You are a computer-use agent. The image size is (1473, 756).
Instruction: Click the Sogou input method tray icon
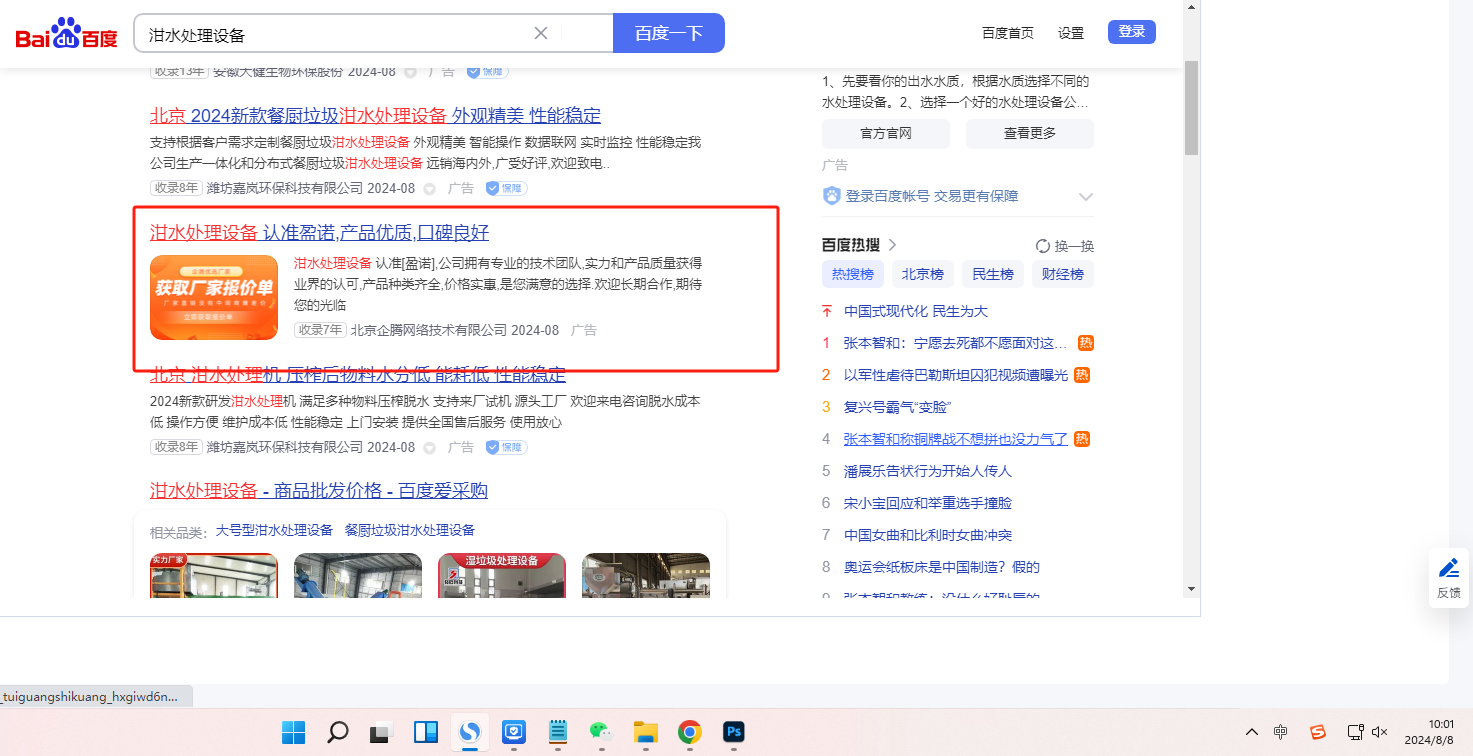[x=1318, y=732]
